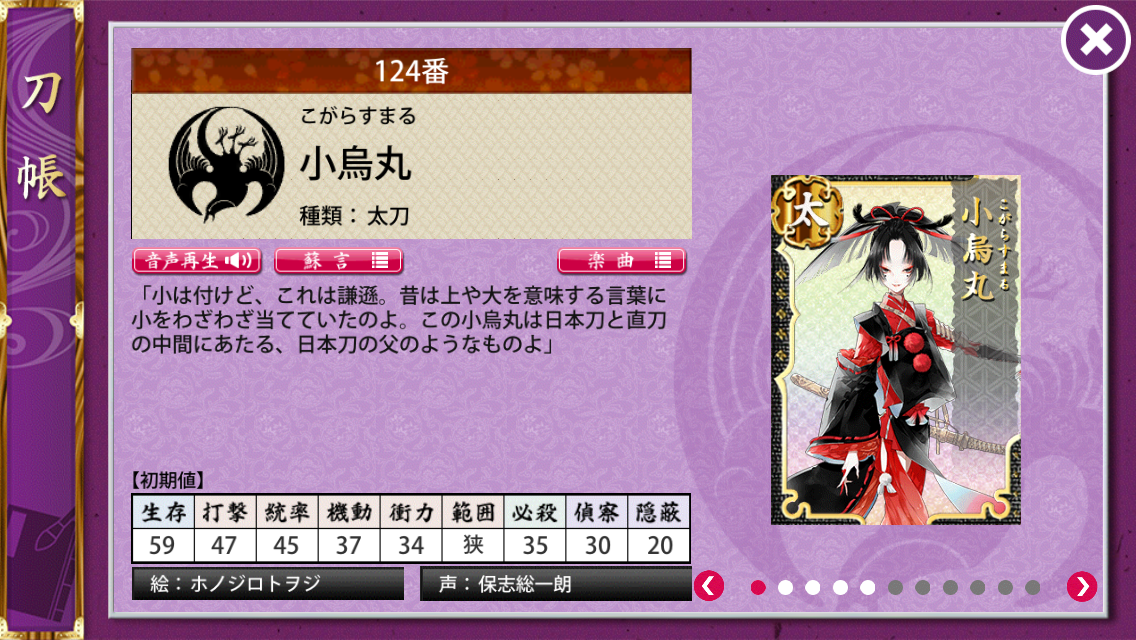This screenshot has width=1136, height=640.
Task: Click the 小烏丸 character card artwork
Action: pos(895,349)
